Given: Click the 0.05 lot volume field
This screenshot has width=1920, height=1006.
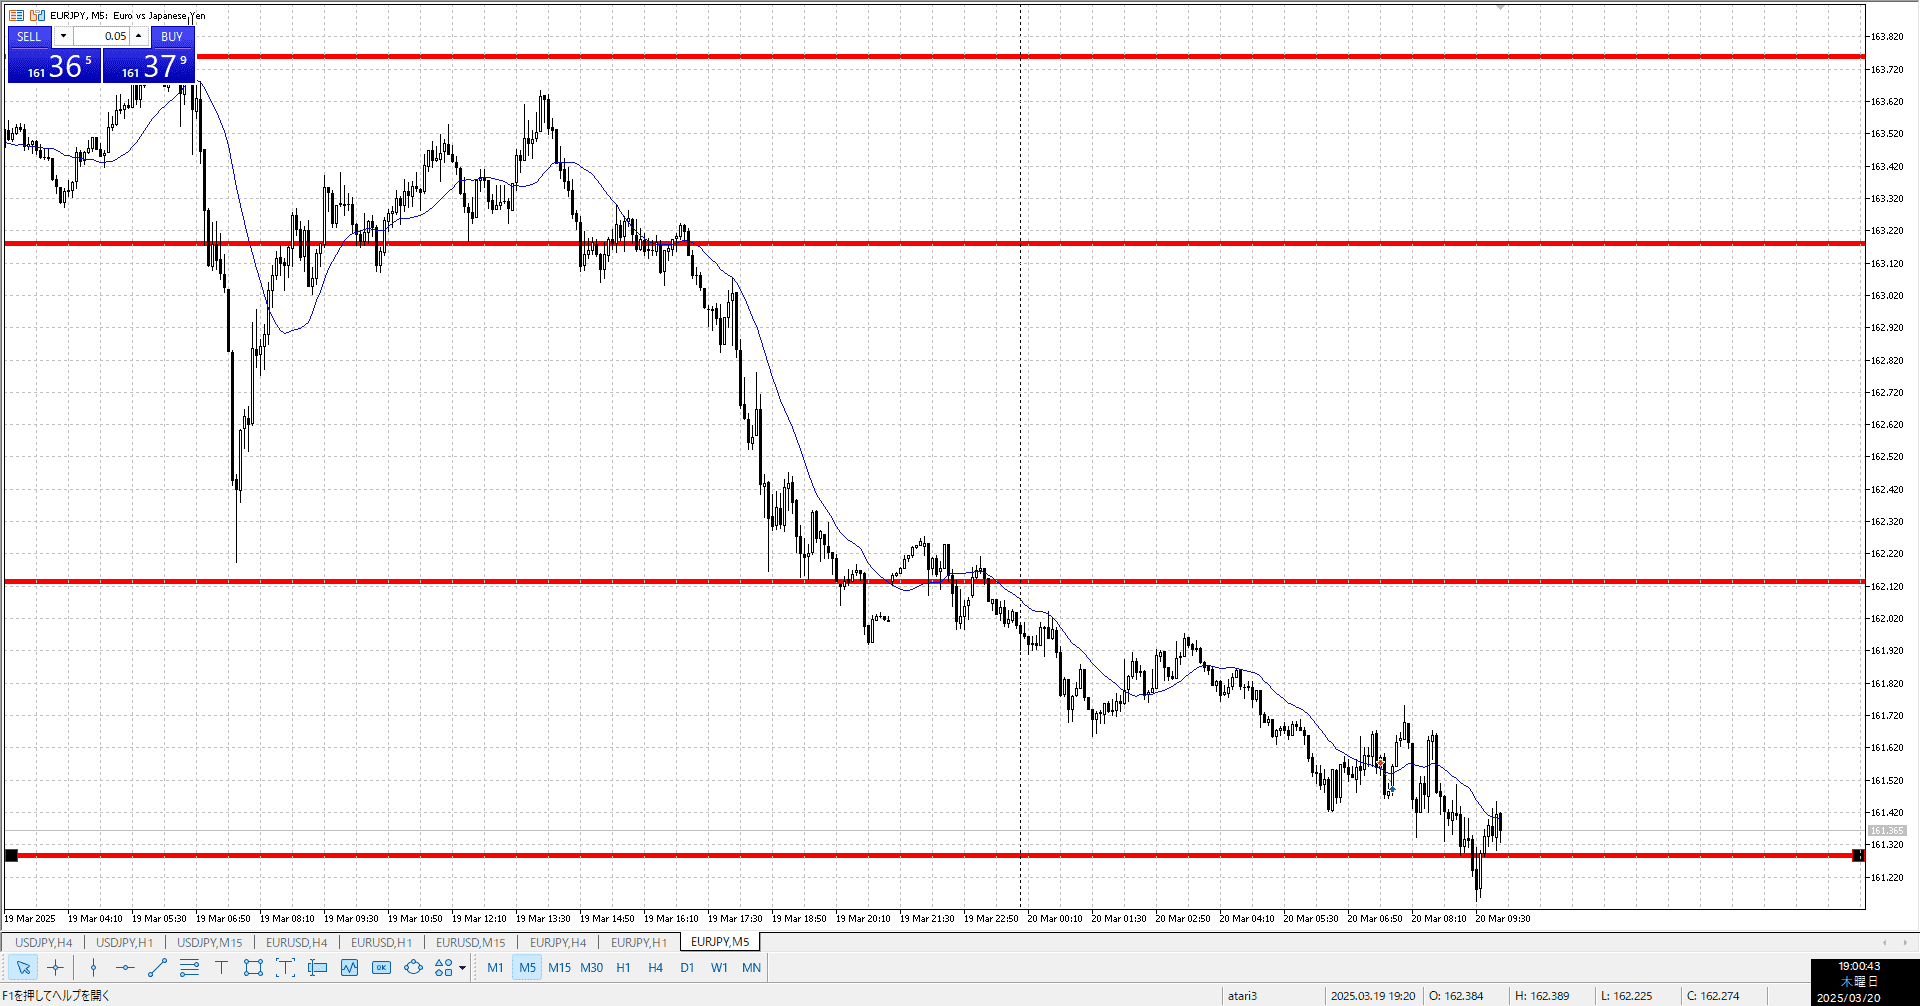Looking at the screenshot, I should pos(102,36).
